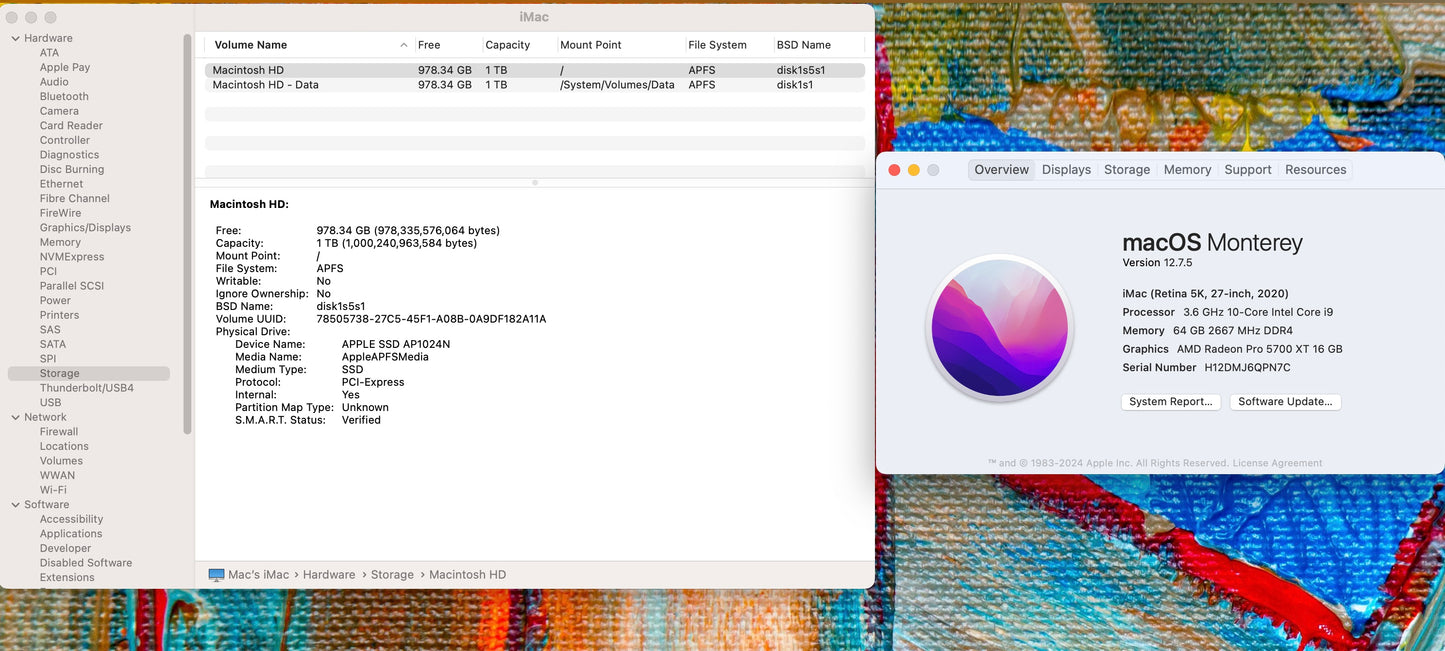Select the Memory tab
This screenshot has width=1445, height=651.
tap(1187, 170)
